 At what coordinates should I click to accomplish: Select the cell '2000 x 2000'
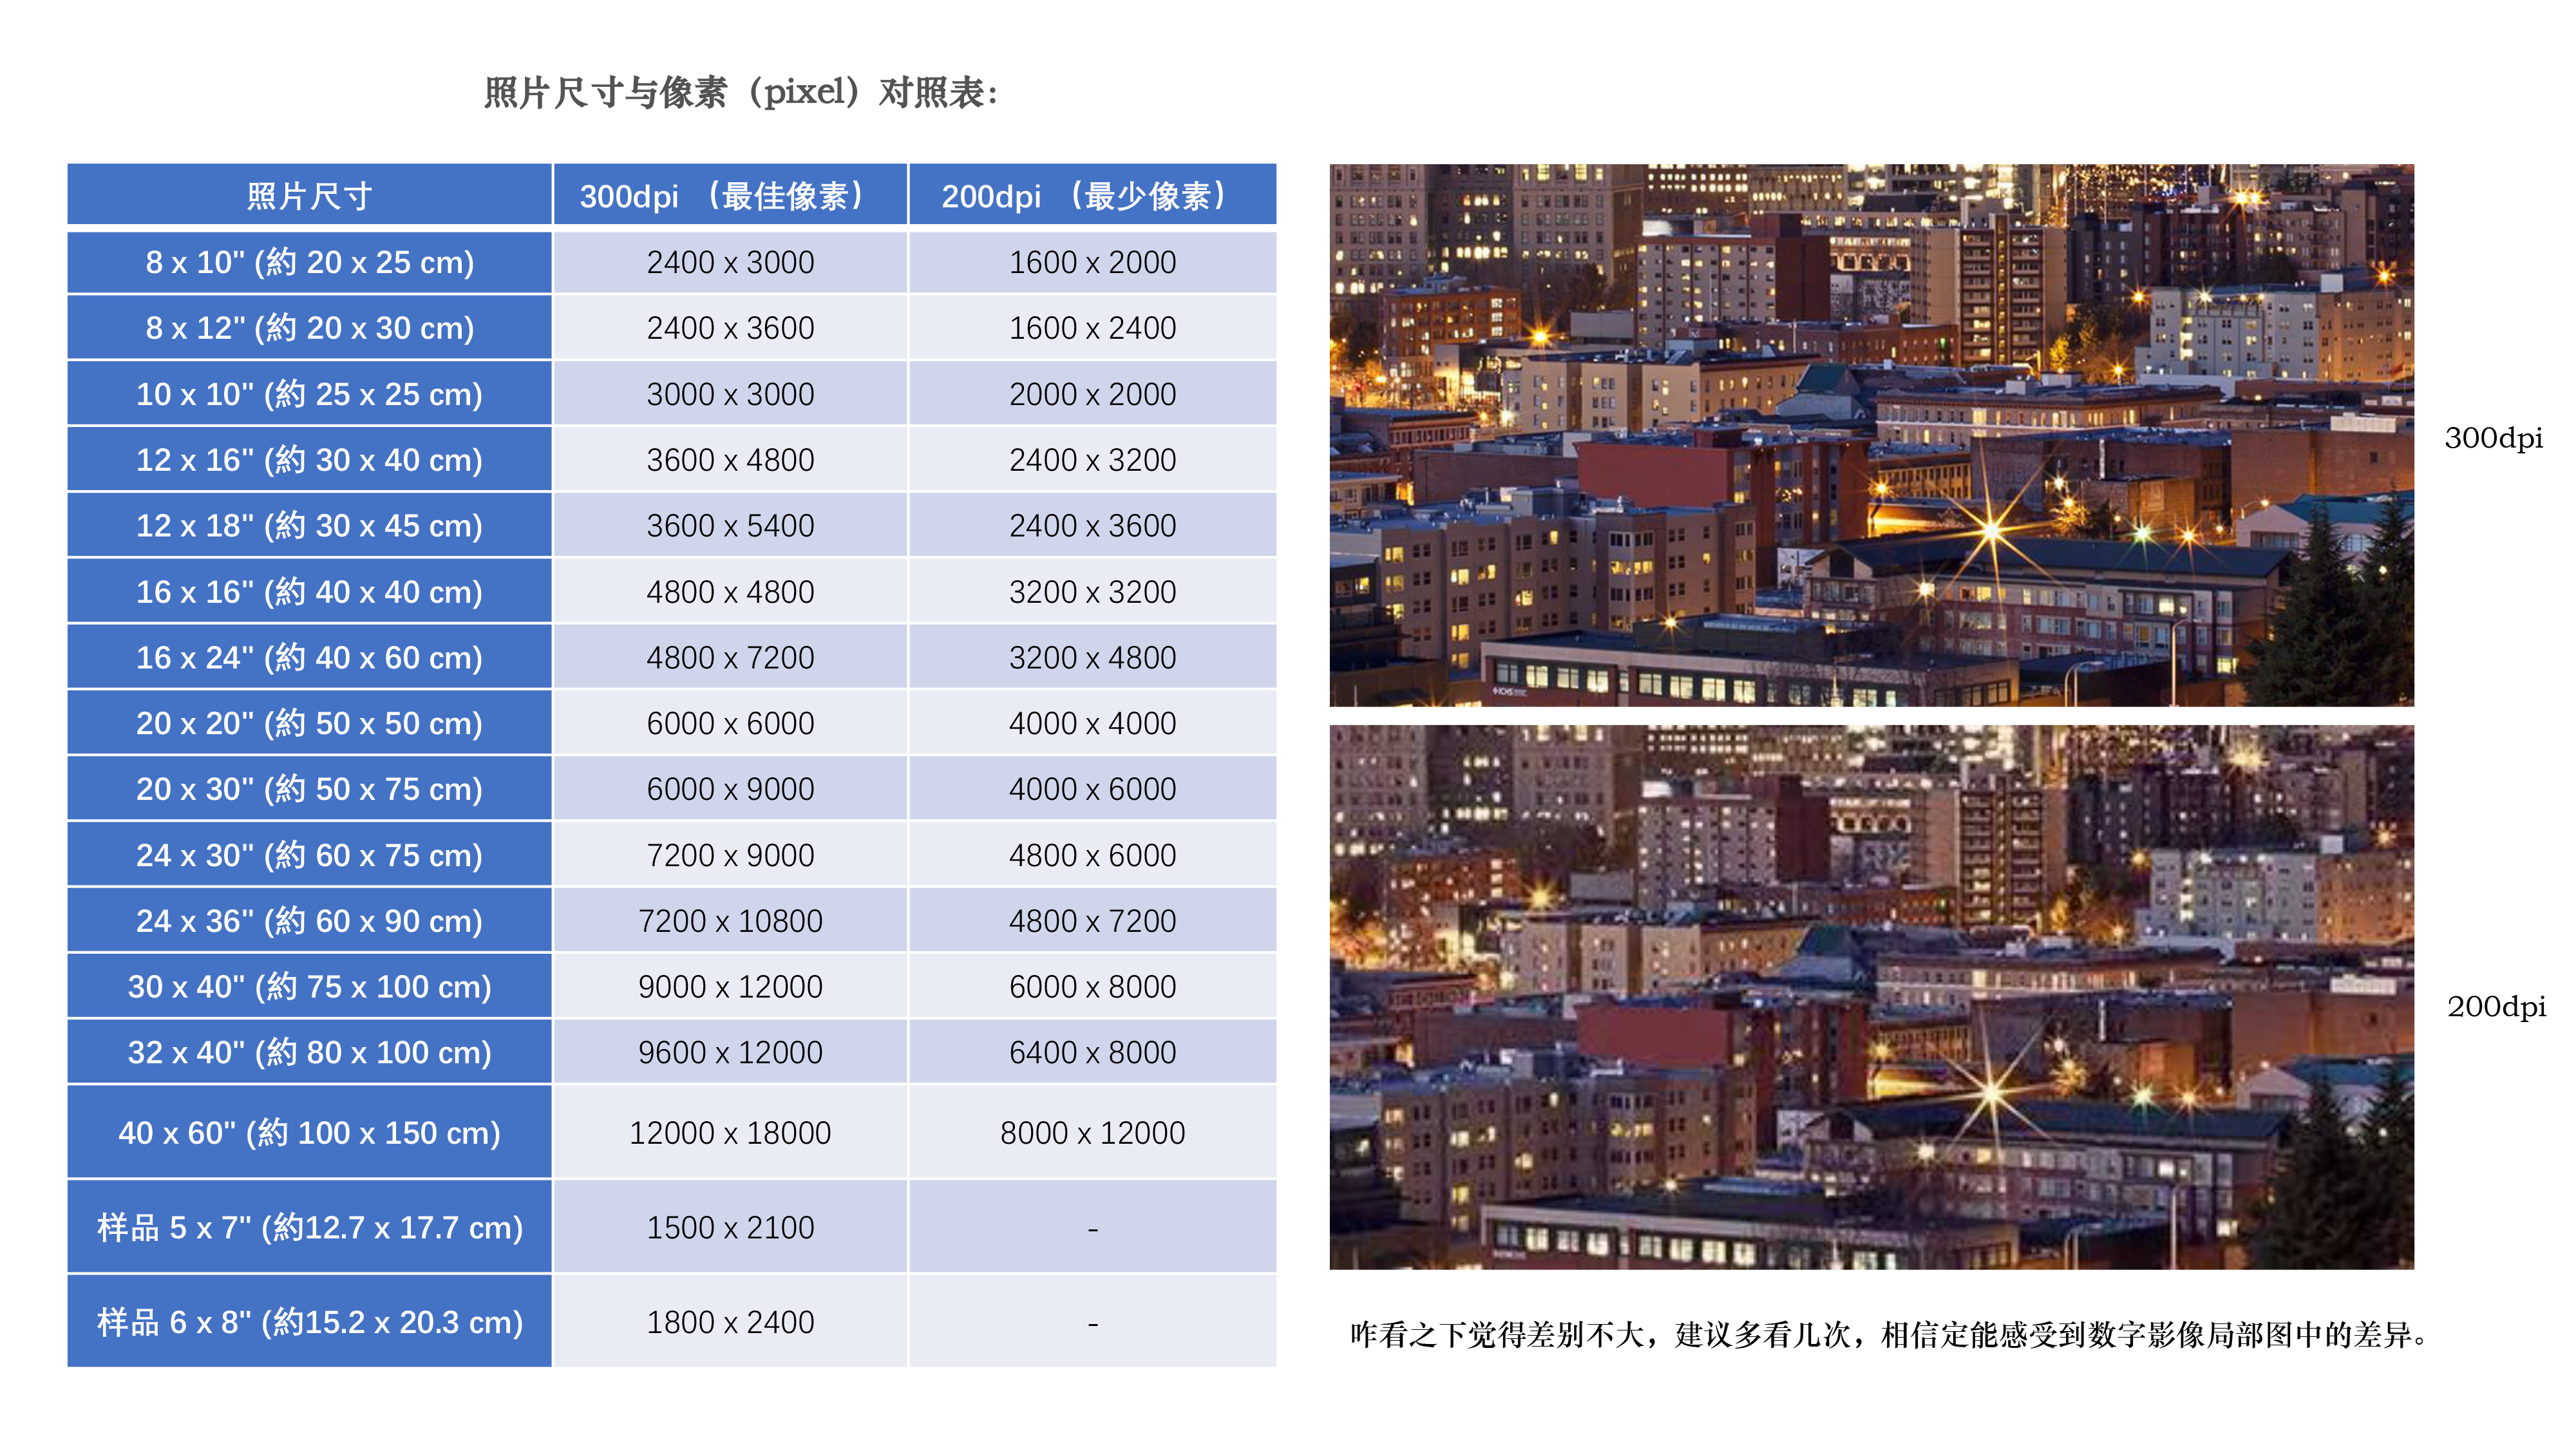[1092, 394]
